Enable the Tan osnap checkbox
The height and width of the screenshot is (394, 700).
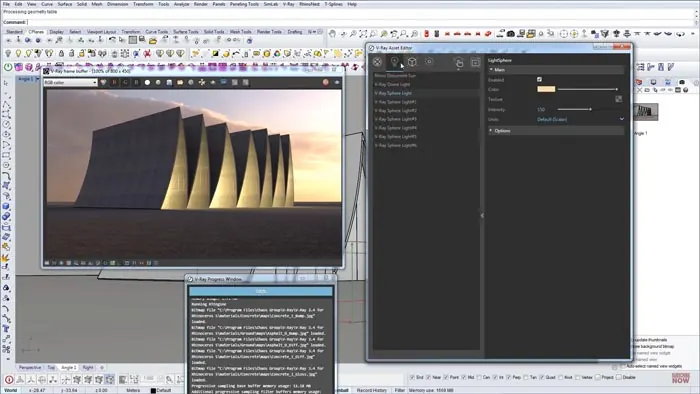[x=525, y=377]
